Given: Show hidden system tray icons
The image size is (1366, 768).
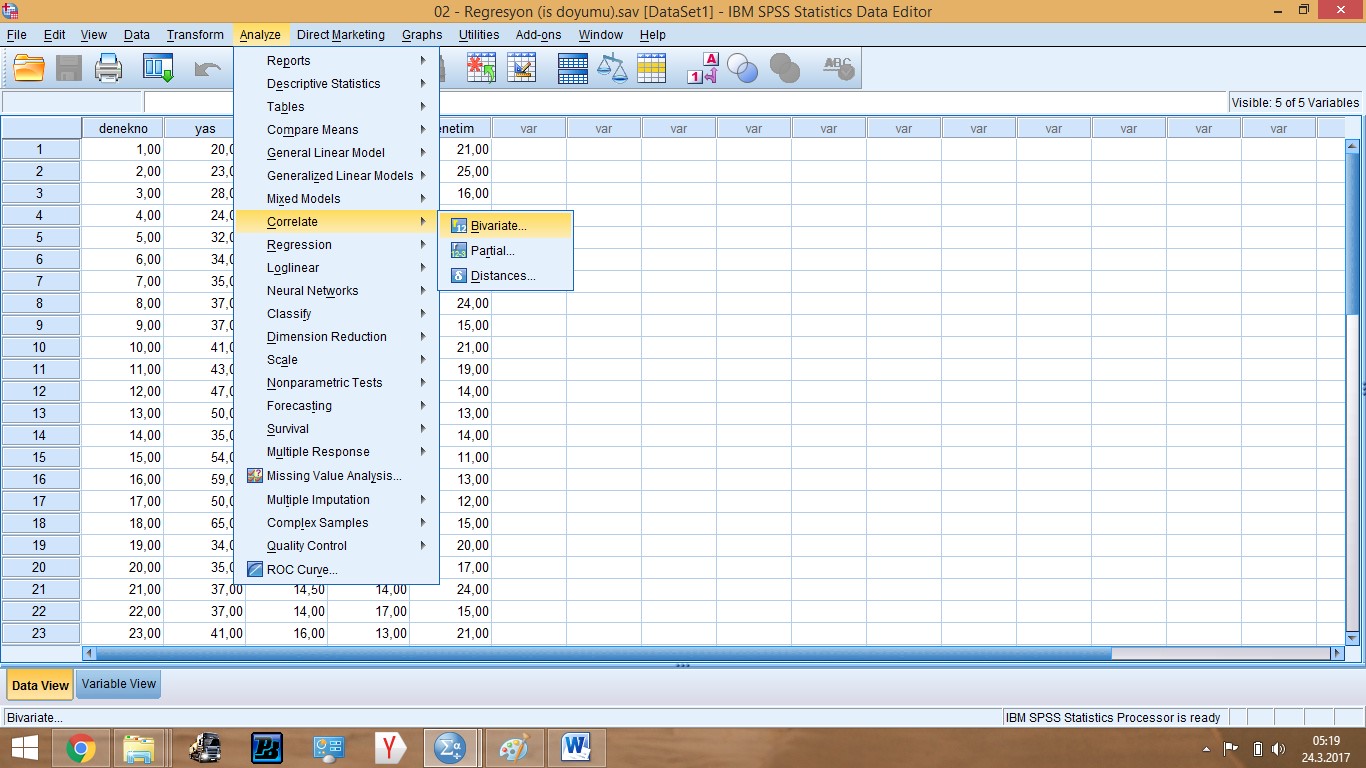Looking at the screenshot, I should (1206, 749).
